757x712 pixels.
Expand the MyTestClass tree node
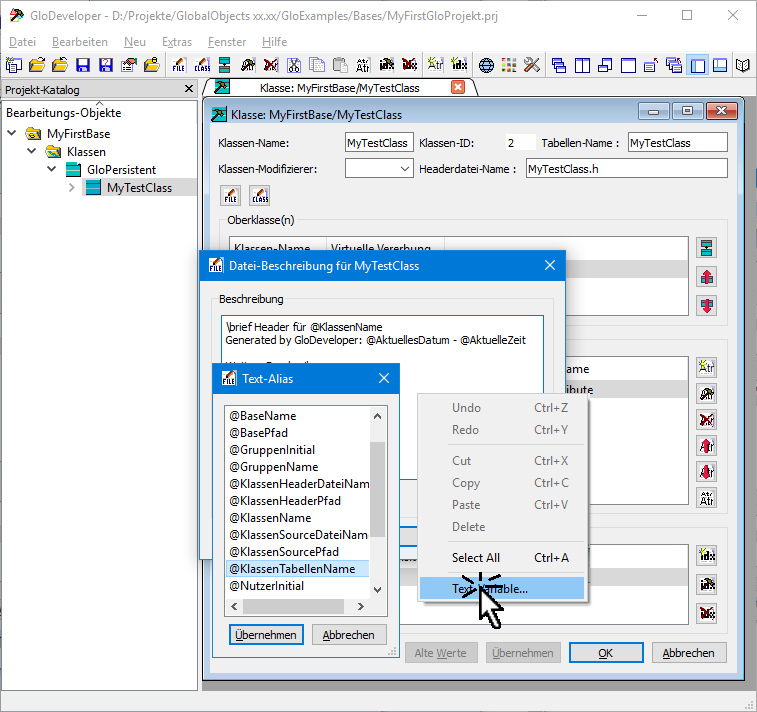coord(71,187)
